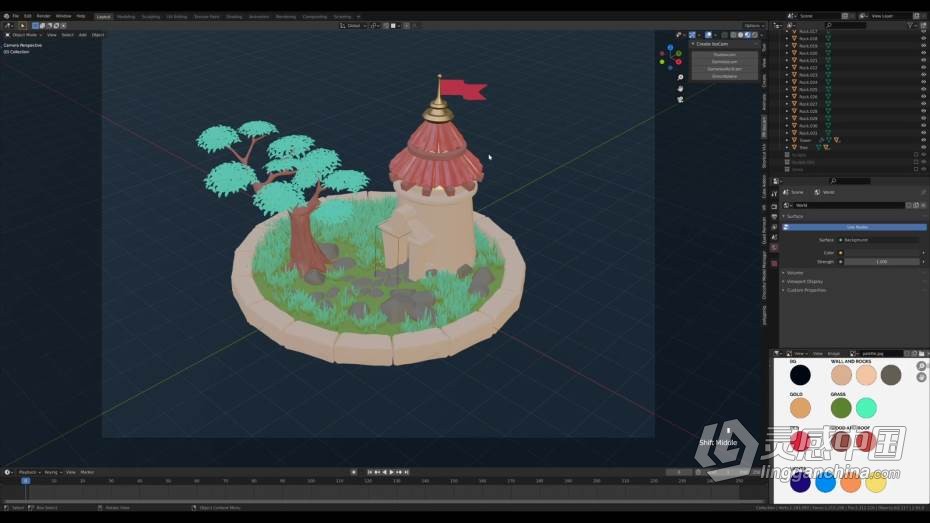Click the Strength value slider
The image size is (930, 523).
tap(883, 262)
